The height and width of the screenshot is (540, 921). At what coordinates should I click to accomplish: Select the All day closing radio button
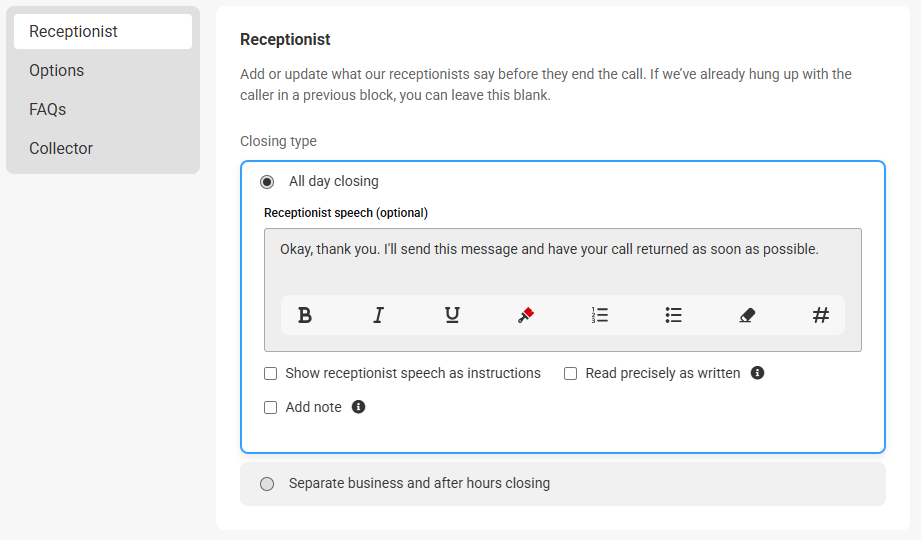[x=267, y=182]
